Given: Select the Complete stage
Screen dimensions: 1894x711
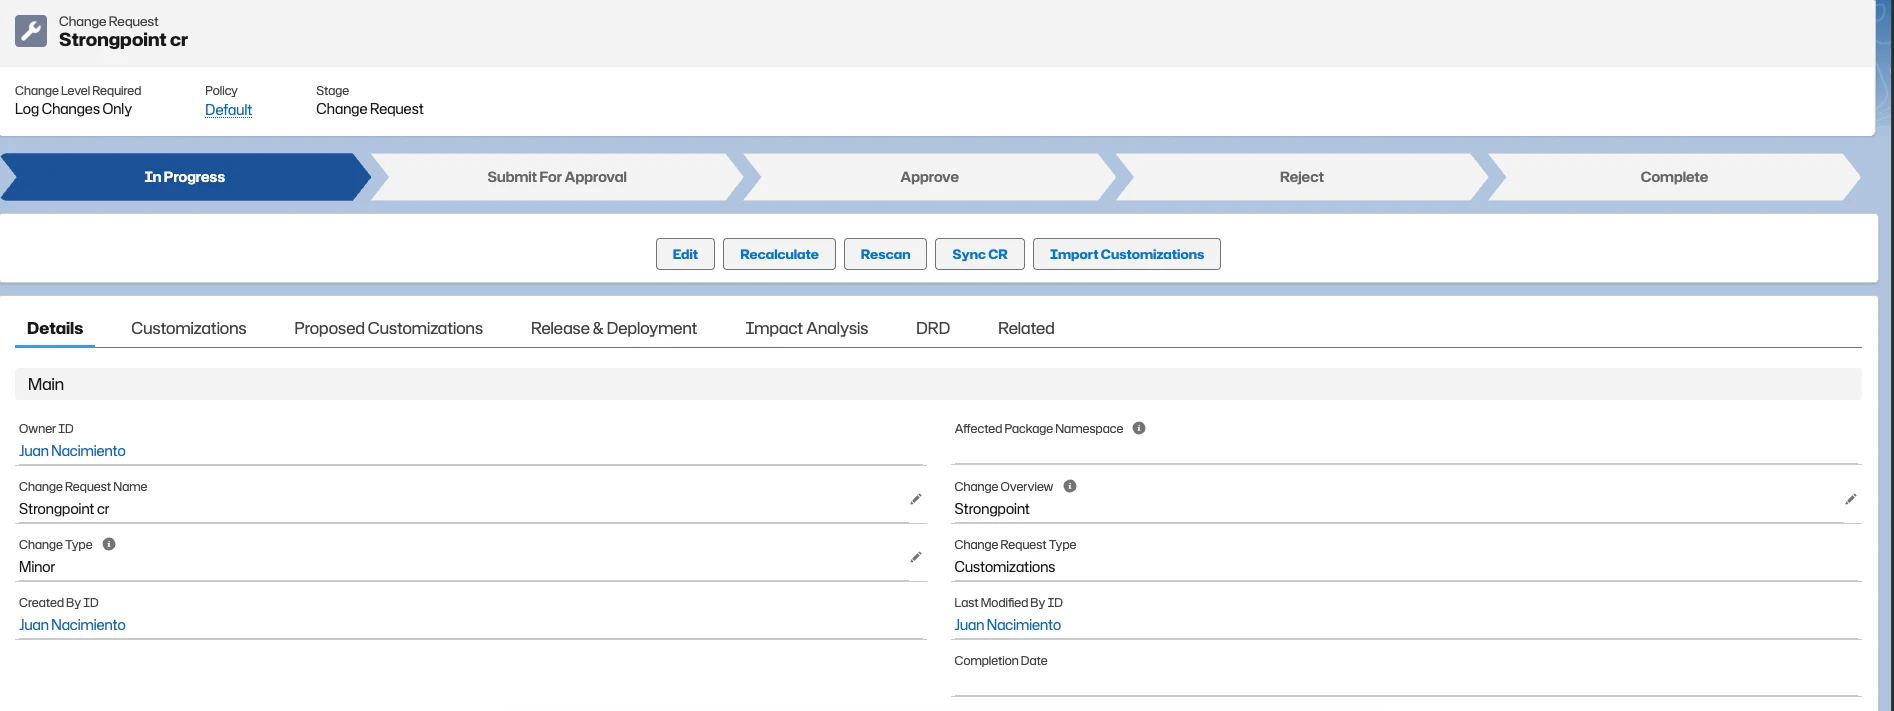Looking at the screenshot, I should point(1674,177).
